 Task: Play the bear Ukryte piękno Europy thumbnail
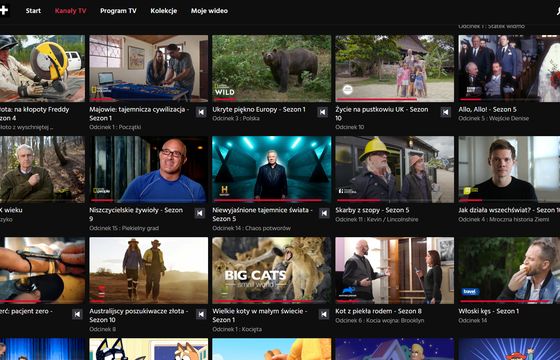coord(271,68)
